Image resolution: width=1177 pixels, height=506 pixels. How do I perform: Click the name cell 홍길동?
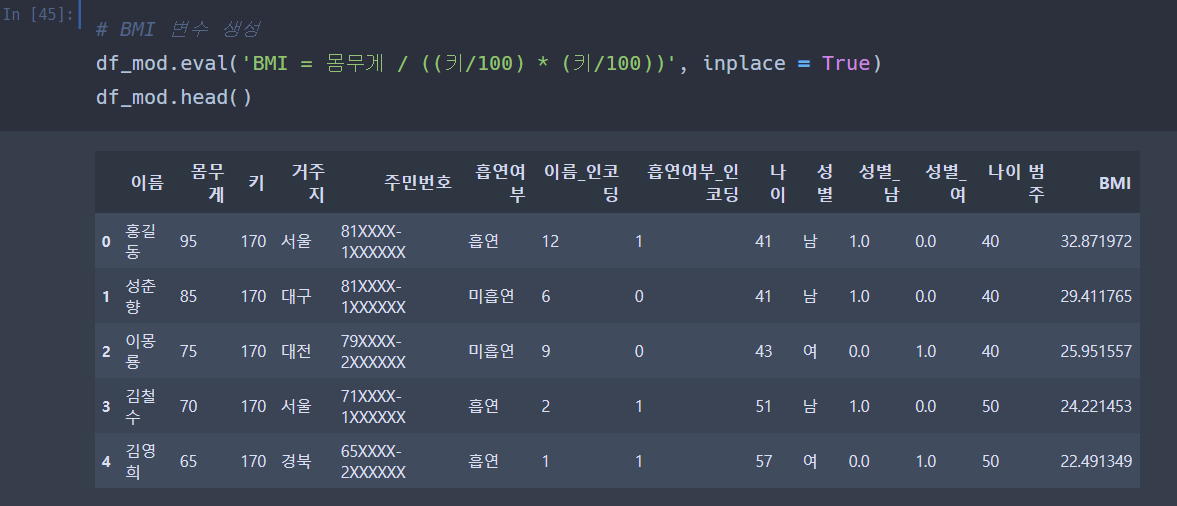(140, 241)
